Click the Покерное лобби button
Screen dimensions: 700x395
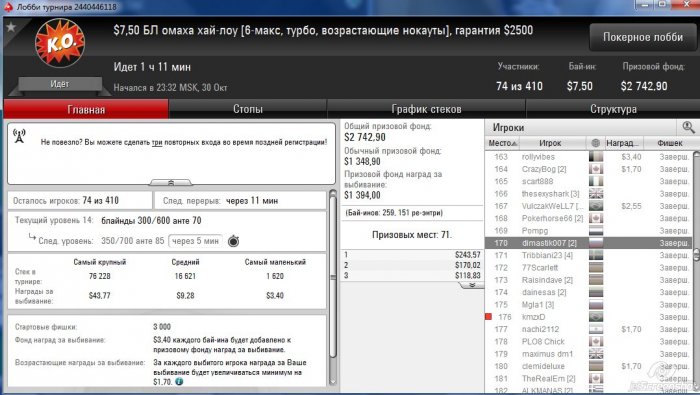point(643,37)
